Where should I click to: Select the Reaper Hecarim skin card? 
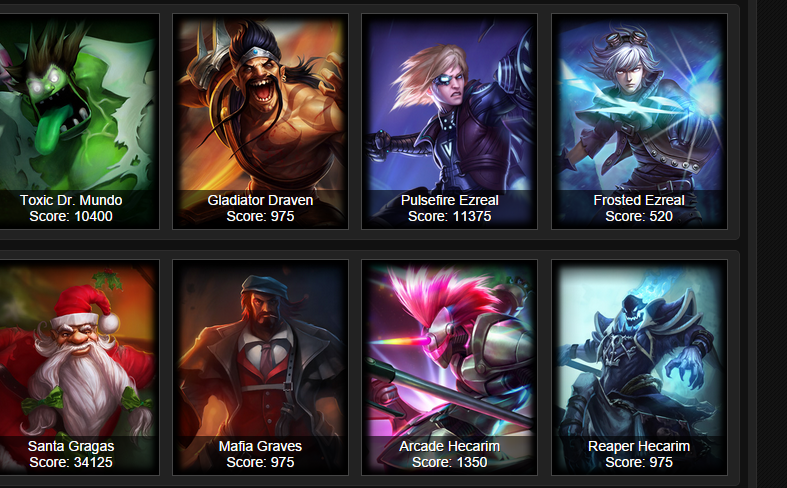click(639, 367)
